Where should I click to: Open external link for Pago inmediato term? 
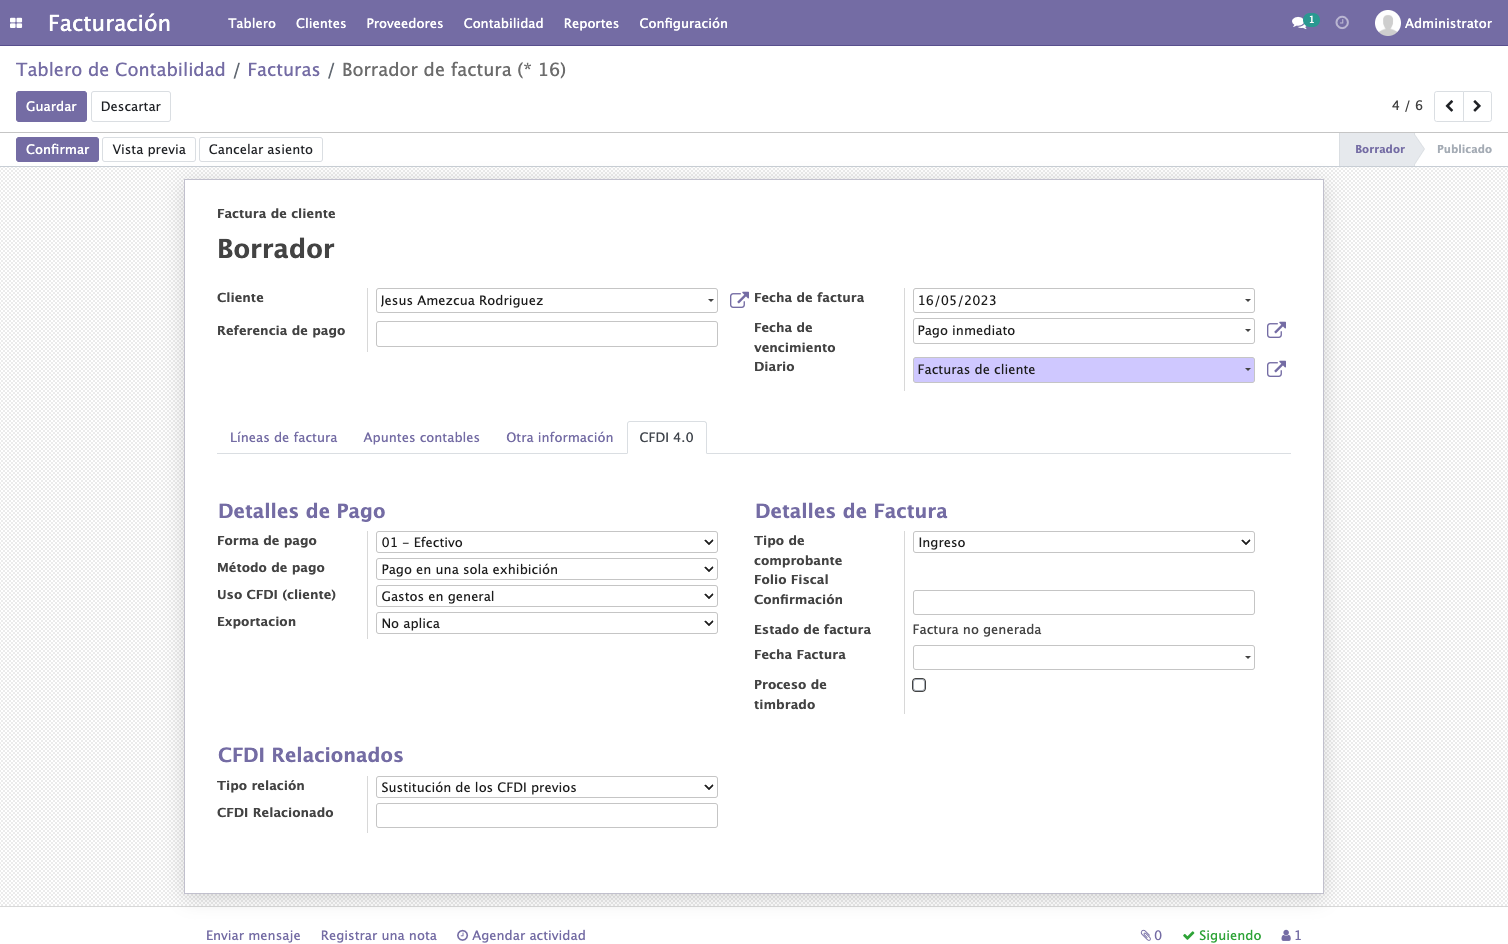click(1276, 330)
